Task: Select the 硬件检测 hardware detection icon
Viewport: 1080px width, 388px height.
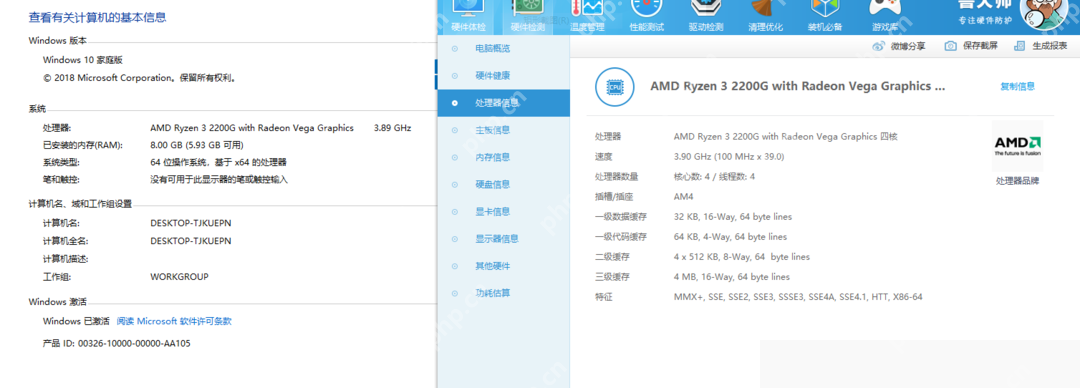Action: point(528,17)
